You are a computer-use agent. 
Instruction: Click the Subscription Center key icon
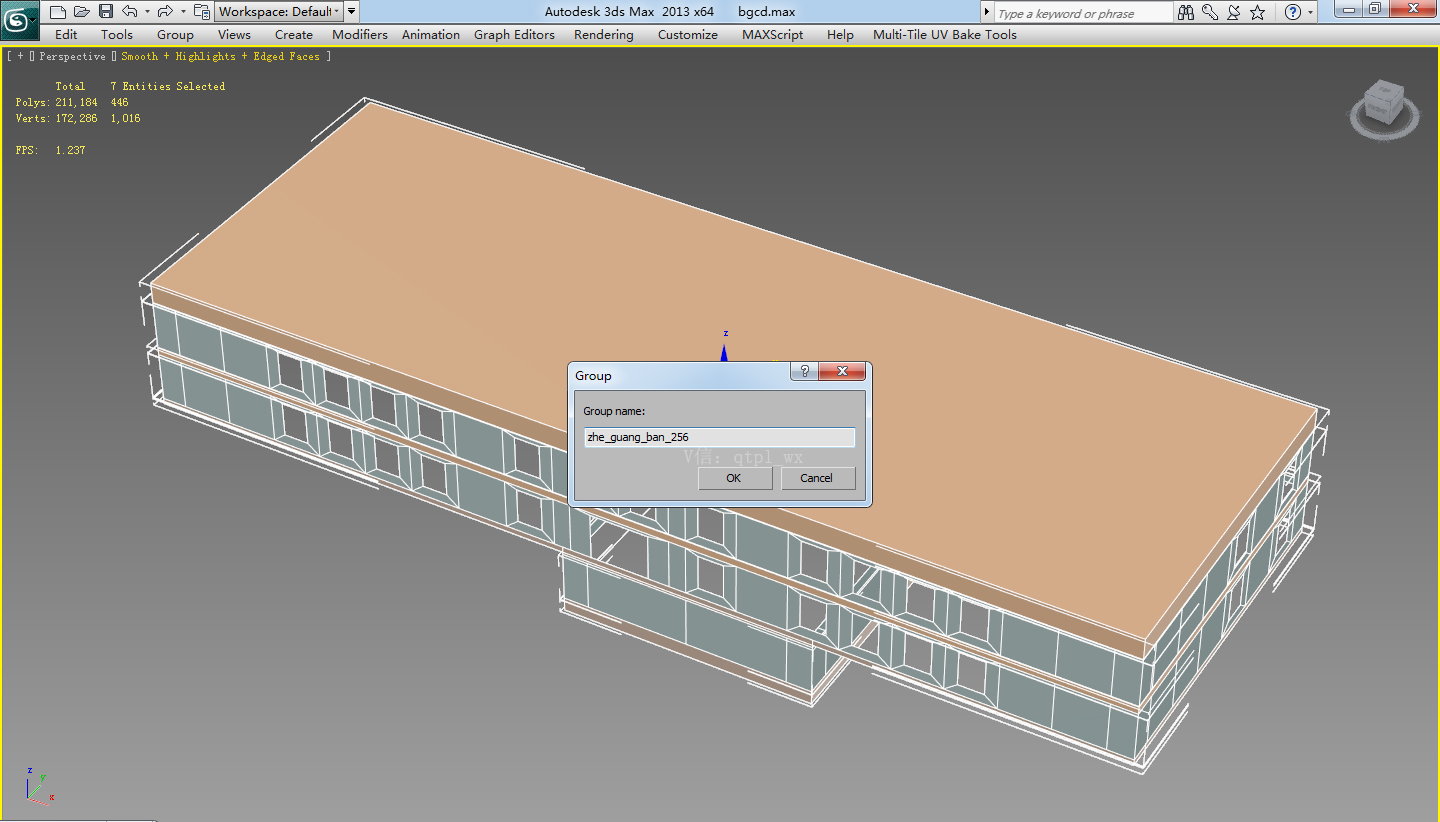[x=1210, y=13]
